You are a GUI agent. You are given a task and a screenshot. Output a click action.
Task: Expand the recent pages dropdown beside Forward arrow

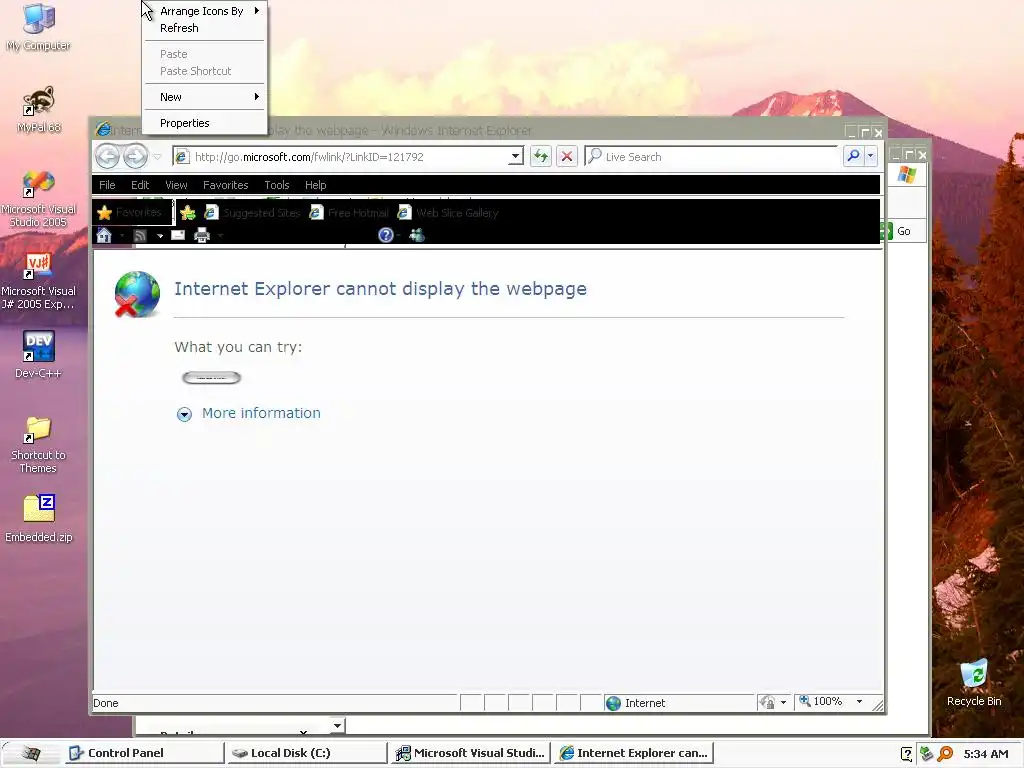[157, 157]
